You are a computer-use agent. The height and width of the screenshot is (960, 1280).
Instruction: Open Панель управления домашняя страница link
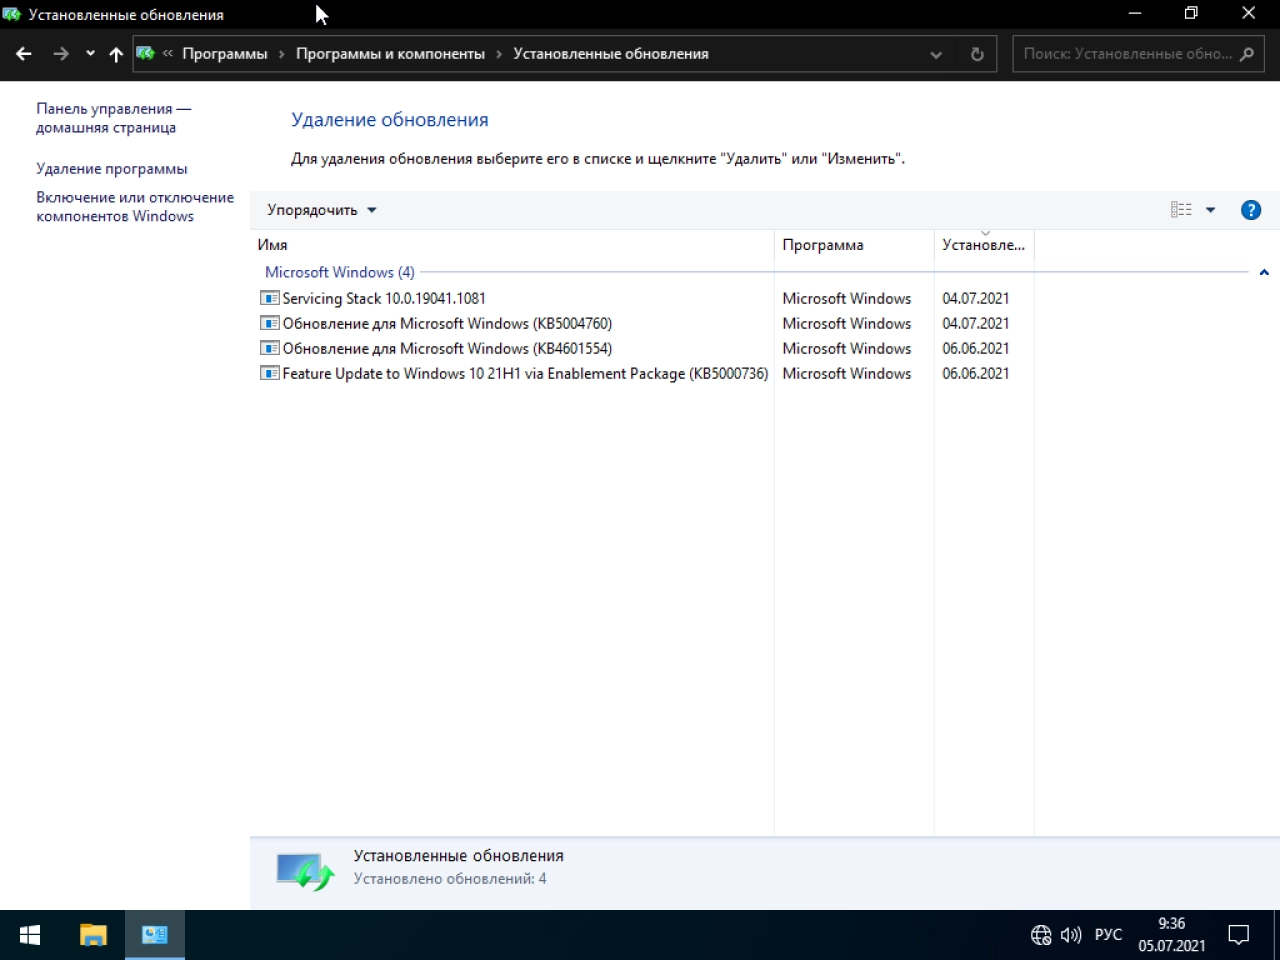[114, 118]
